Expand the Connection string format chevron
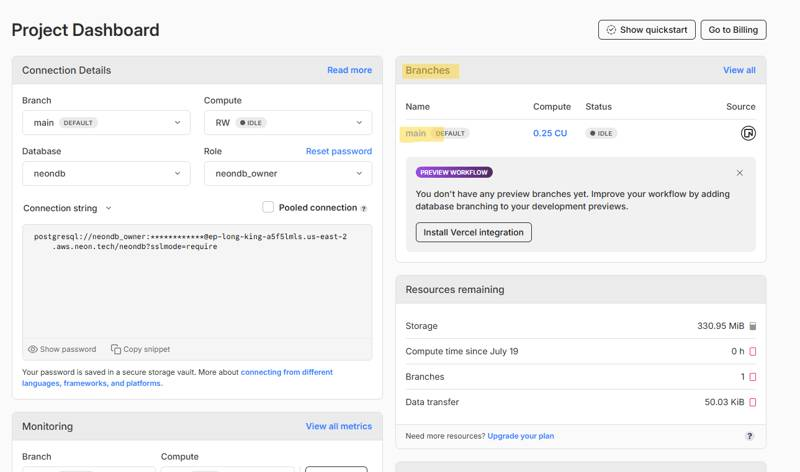Viewport: 800px width, 472px height. [x=109, y=208]
